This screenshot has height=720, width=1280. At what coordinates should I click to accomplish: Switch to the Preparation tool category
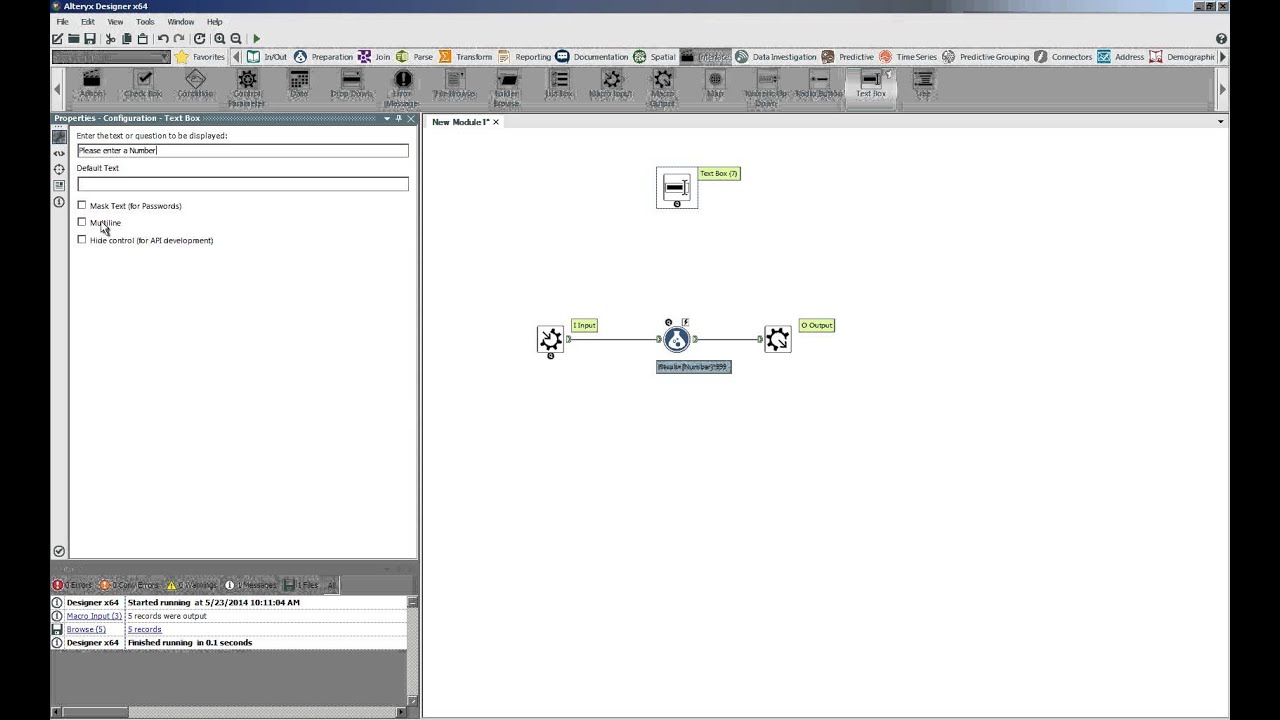click(x=324, y=57)
